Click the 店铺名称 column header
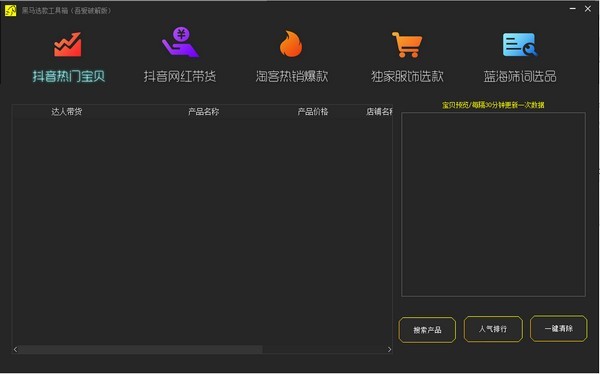This screenshot has width=600, height=374. click(379, 112)
